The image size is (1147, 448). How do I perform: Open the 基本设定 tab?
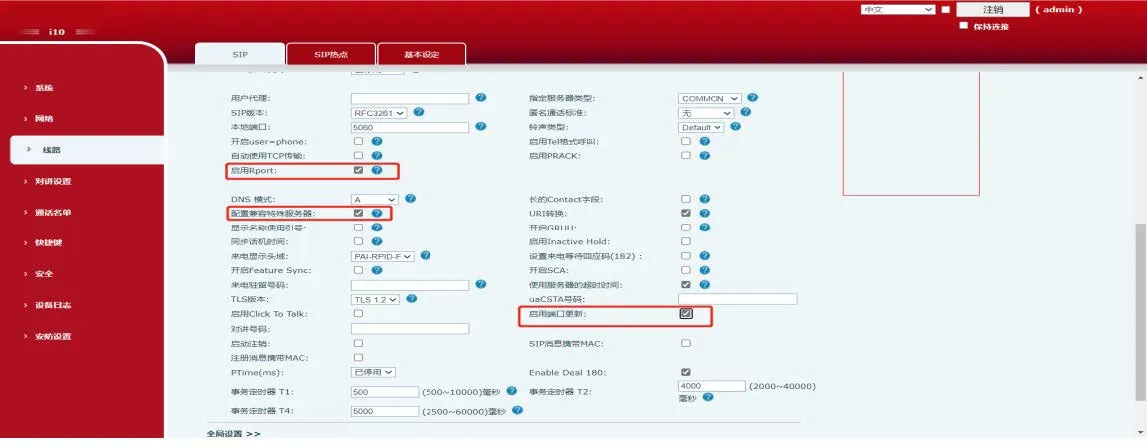(x=421, y=54)
